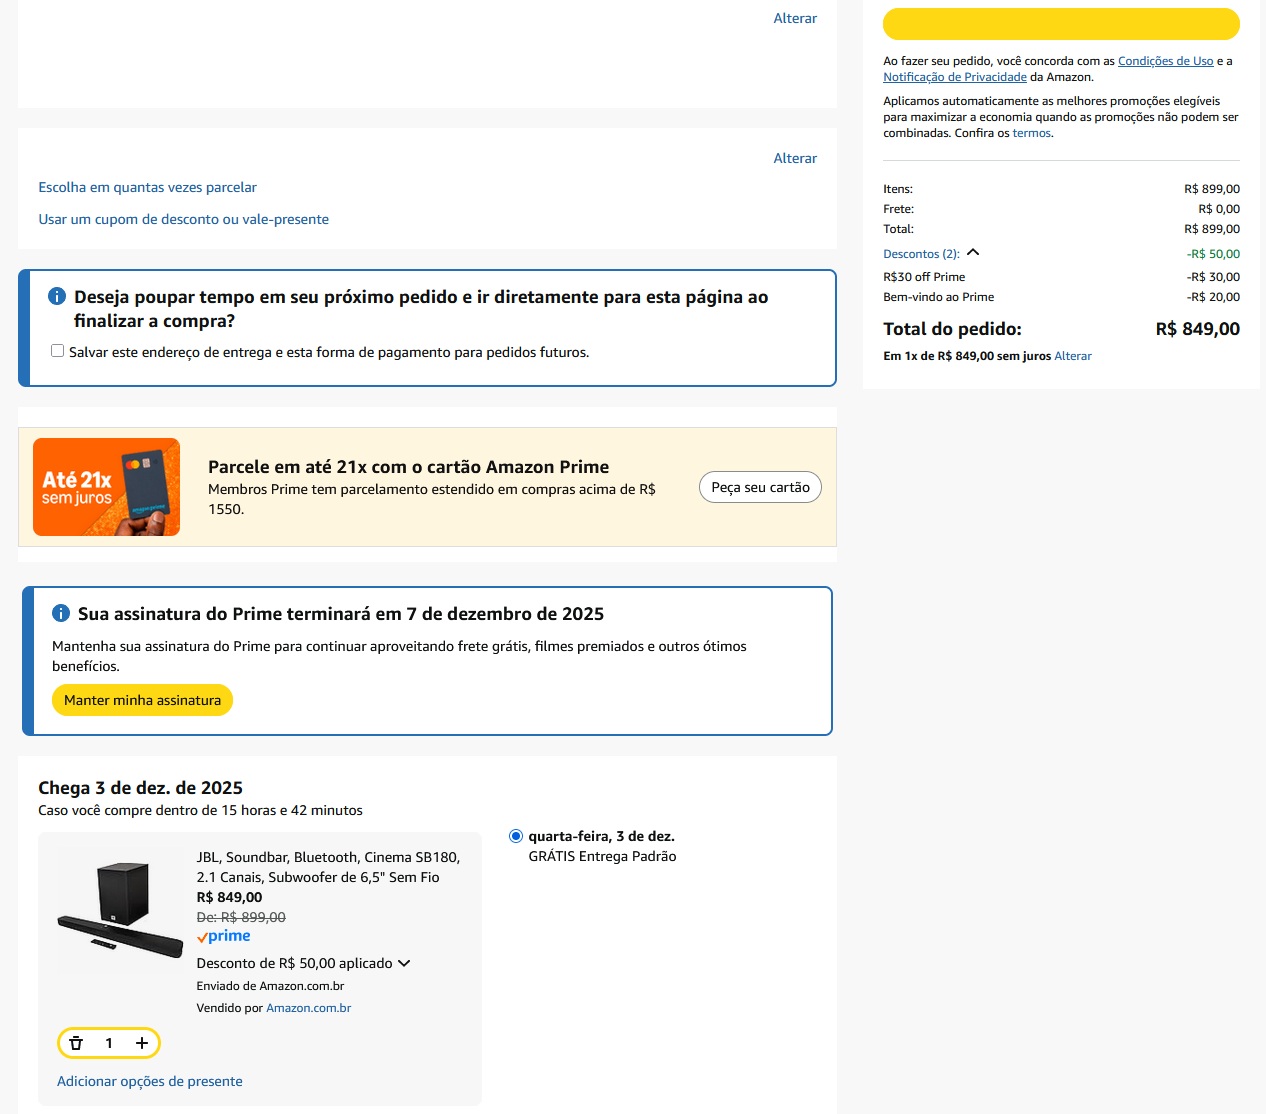The width and height of the screenshot is (1266, 1114).
Task: Click Adicionar opções de presente
Action: click(x=149, y=1081)
